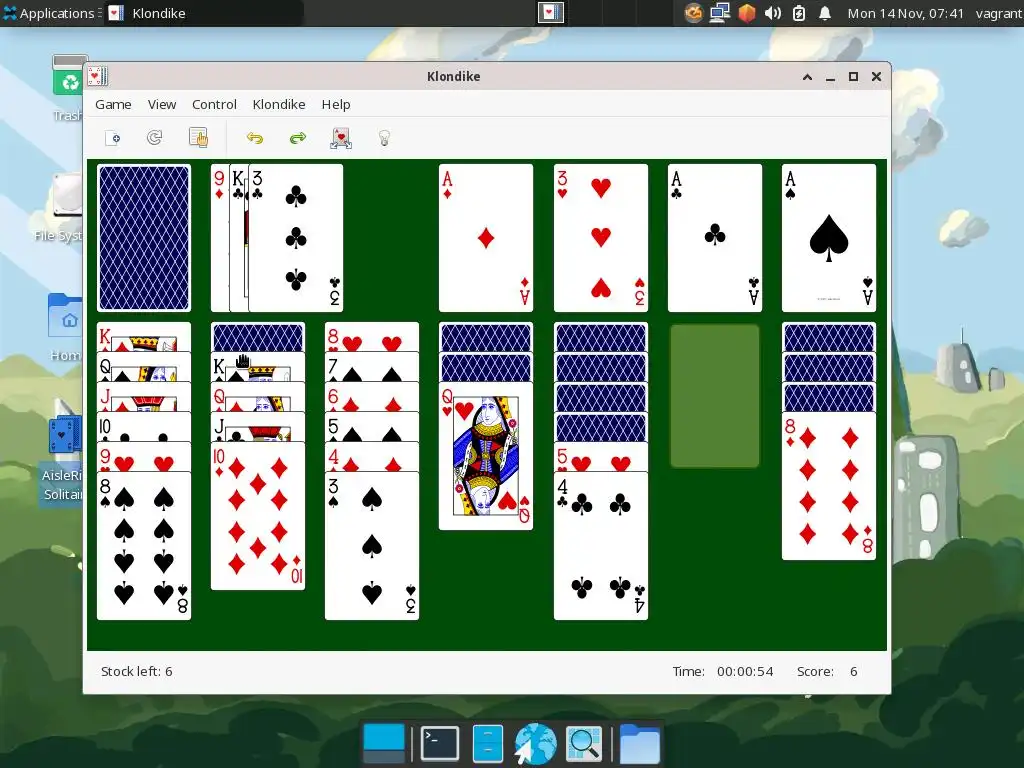This screenshot has height=768, width=1024.
Task: Click the orange shield tray icon
Action: click(746, 13)
